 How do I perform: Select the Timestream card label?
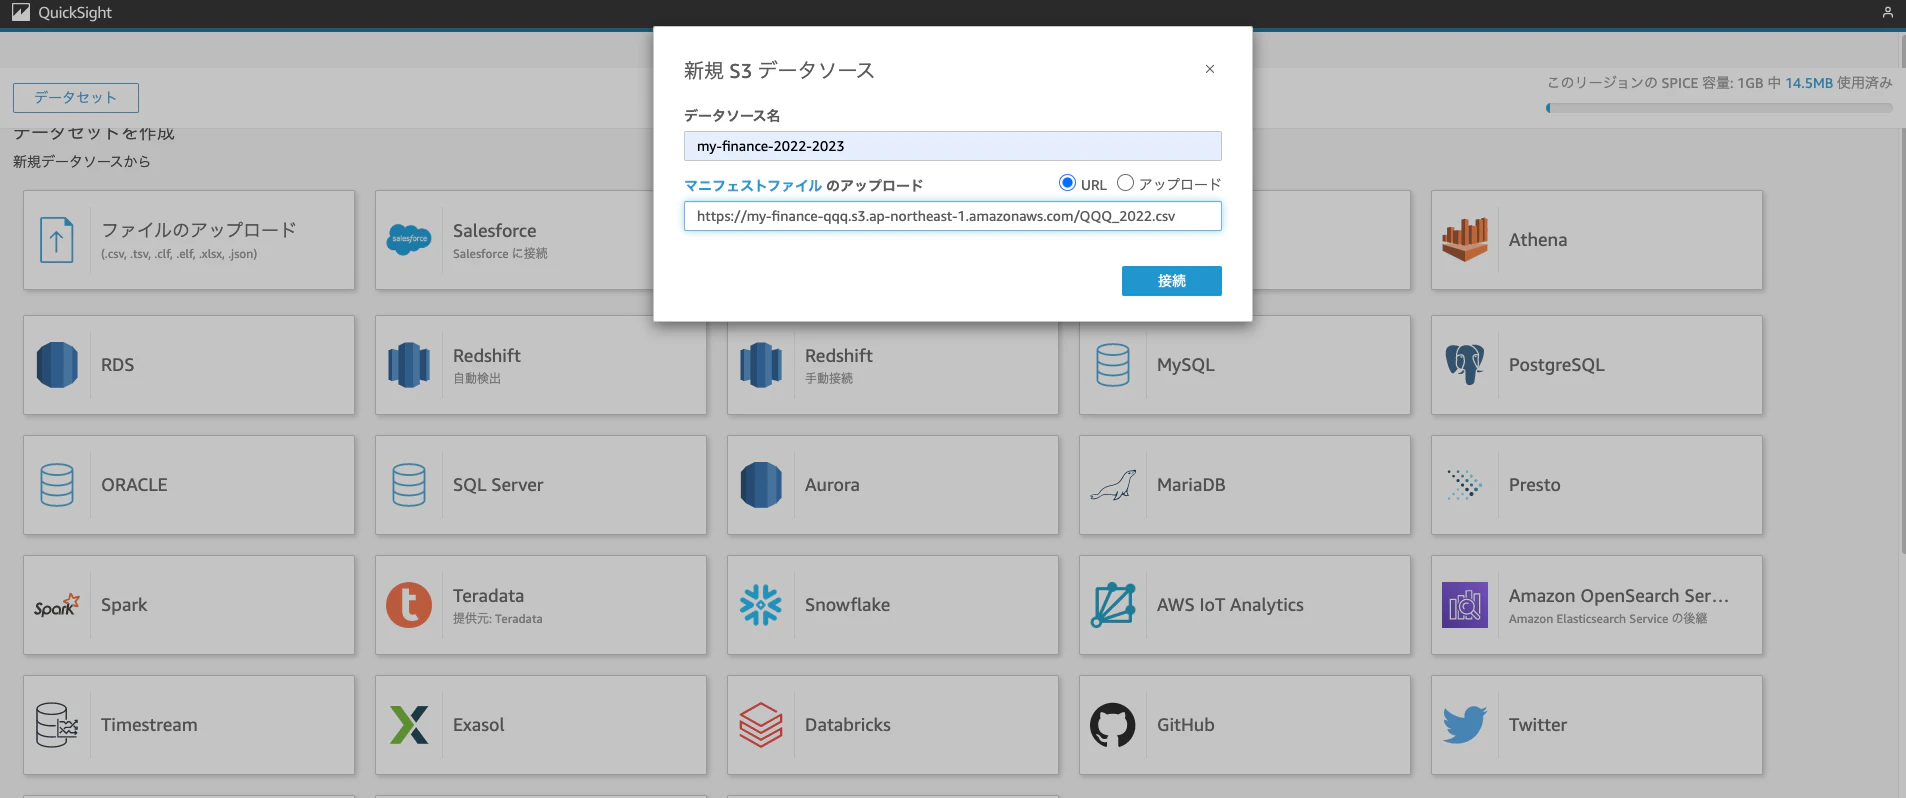point(149,725)
